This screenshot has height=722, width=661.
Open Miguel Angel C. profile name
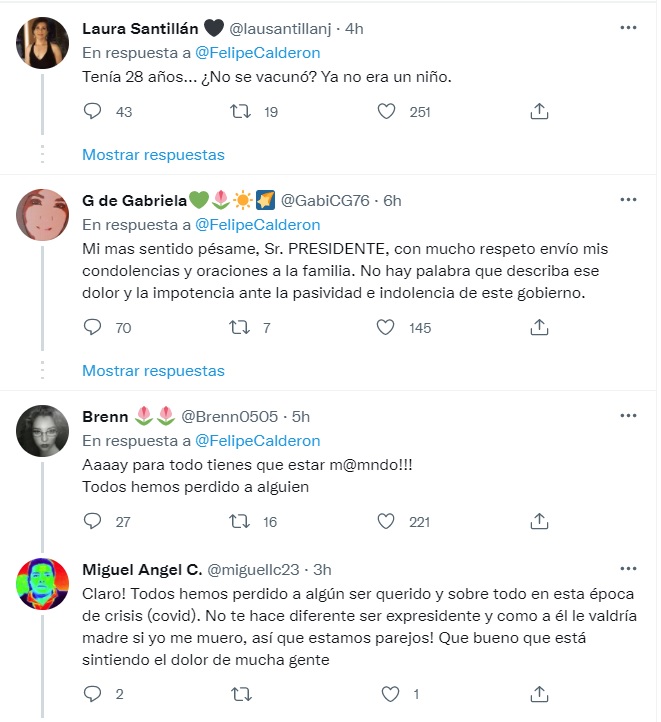coord(139,570)
